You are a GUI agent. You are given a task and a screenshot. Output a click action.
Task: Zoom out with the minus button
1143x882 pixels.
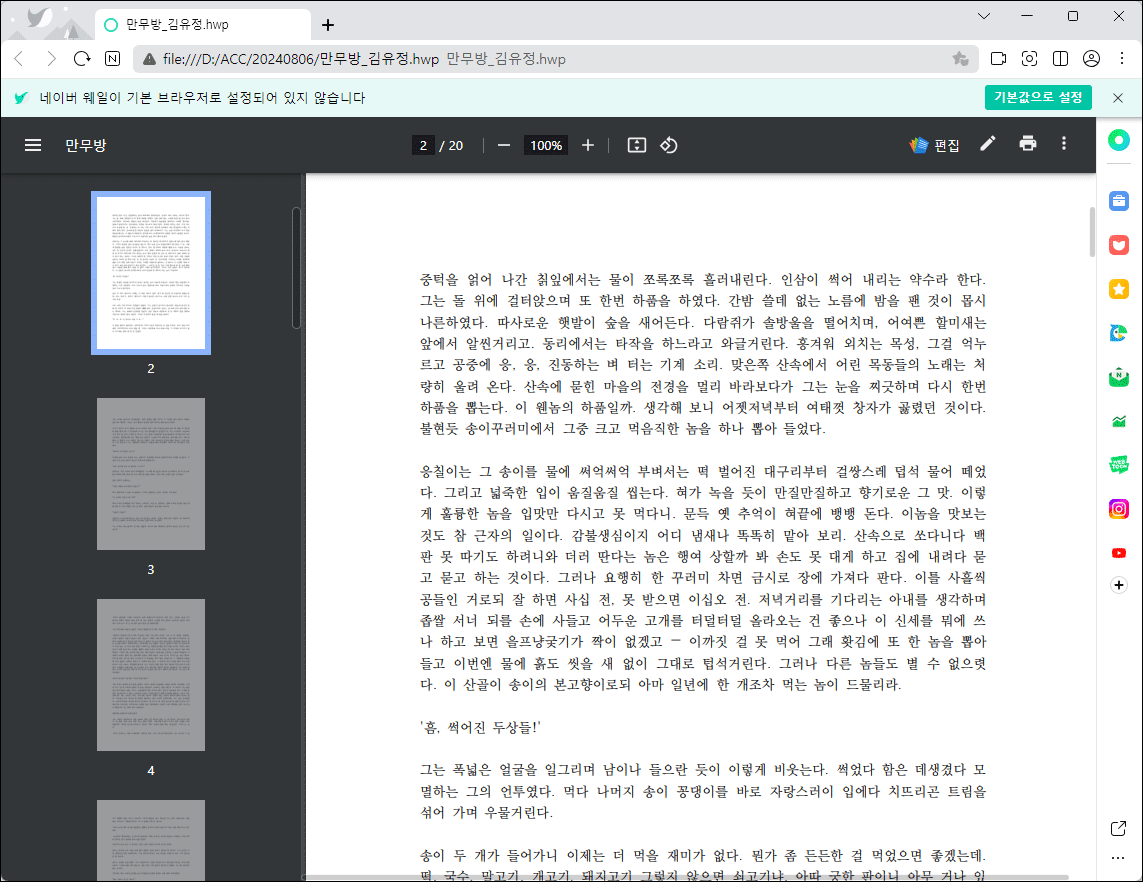coord(504,145)
